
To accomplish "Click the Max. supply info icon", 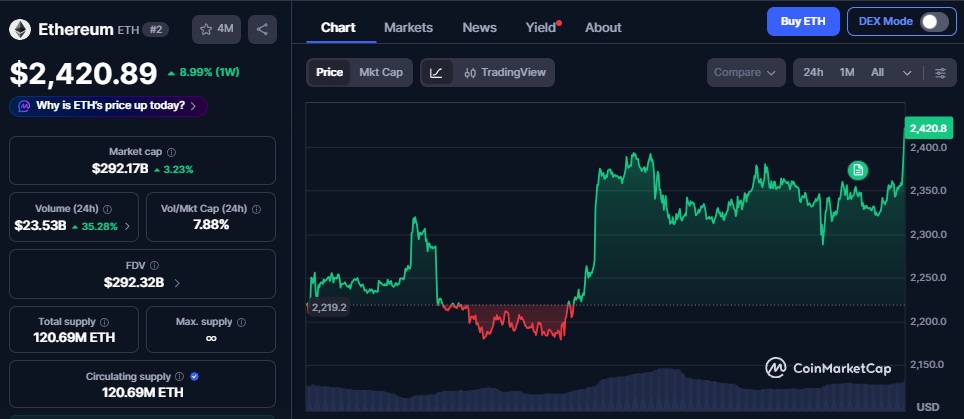I will (x=242, y=322).
